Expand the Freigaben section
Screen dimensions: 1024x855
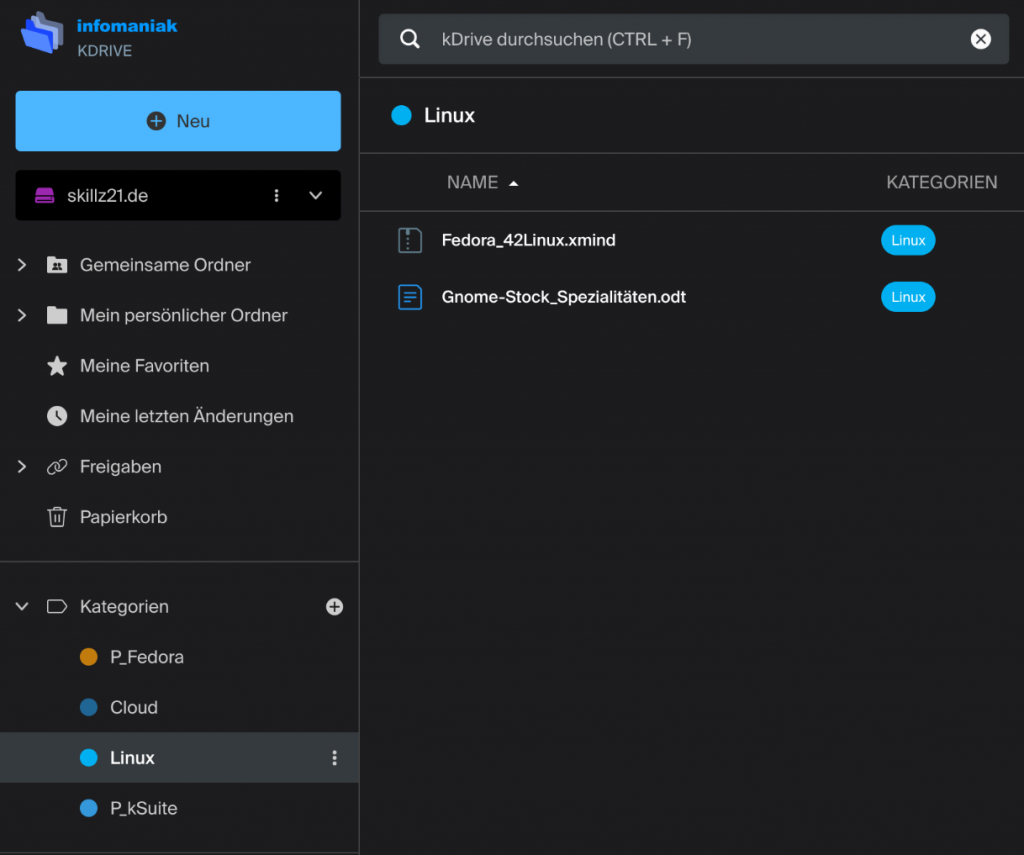[x=22, y=467]
